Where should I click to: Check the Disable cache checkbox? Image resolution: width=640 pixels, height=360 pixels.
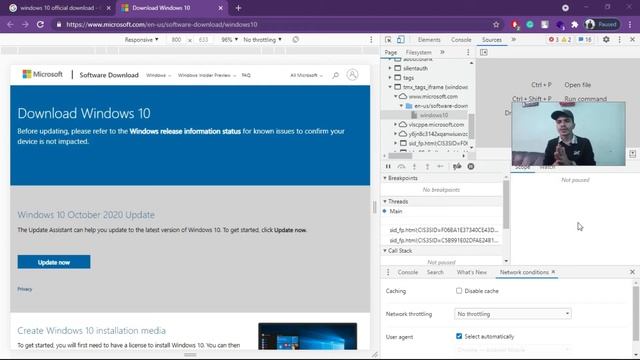tap(459, 291)
